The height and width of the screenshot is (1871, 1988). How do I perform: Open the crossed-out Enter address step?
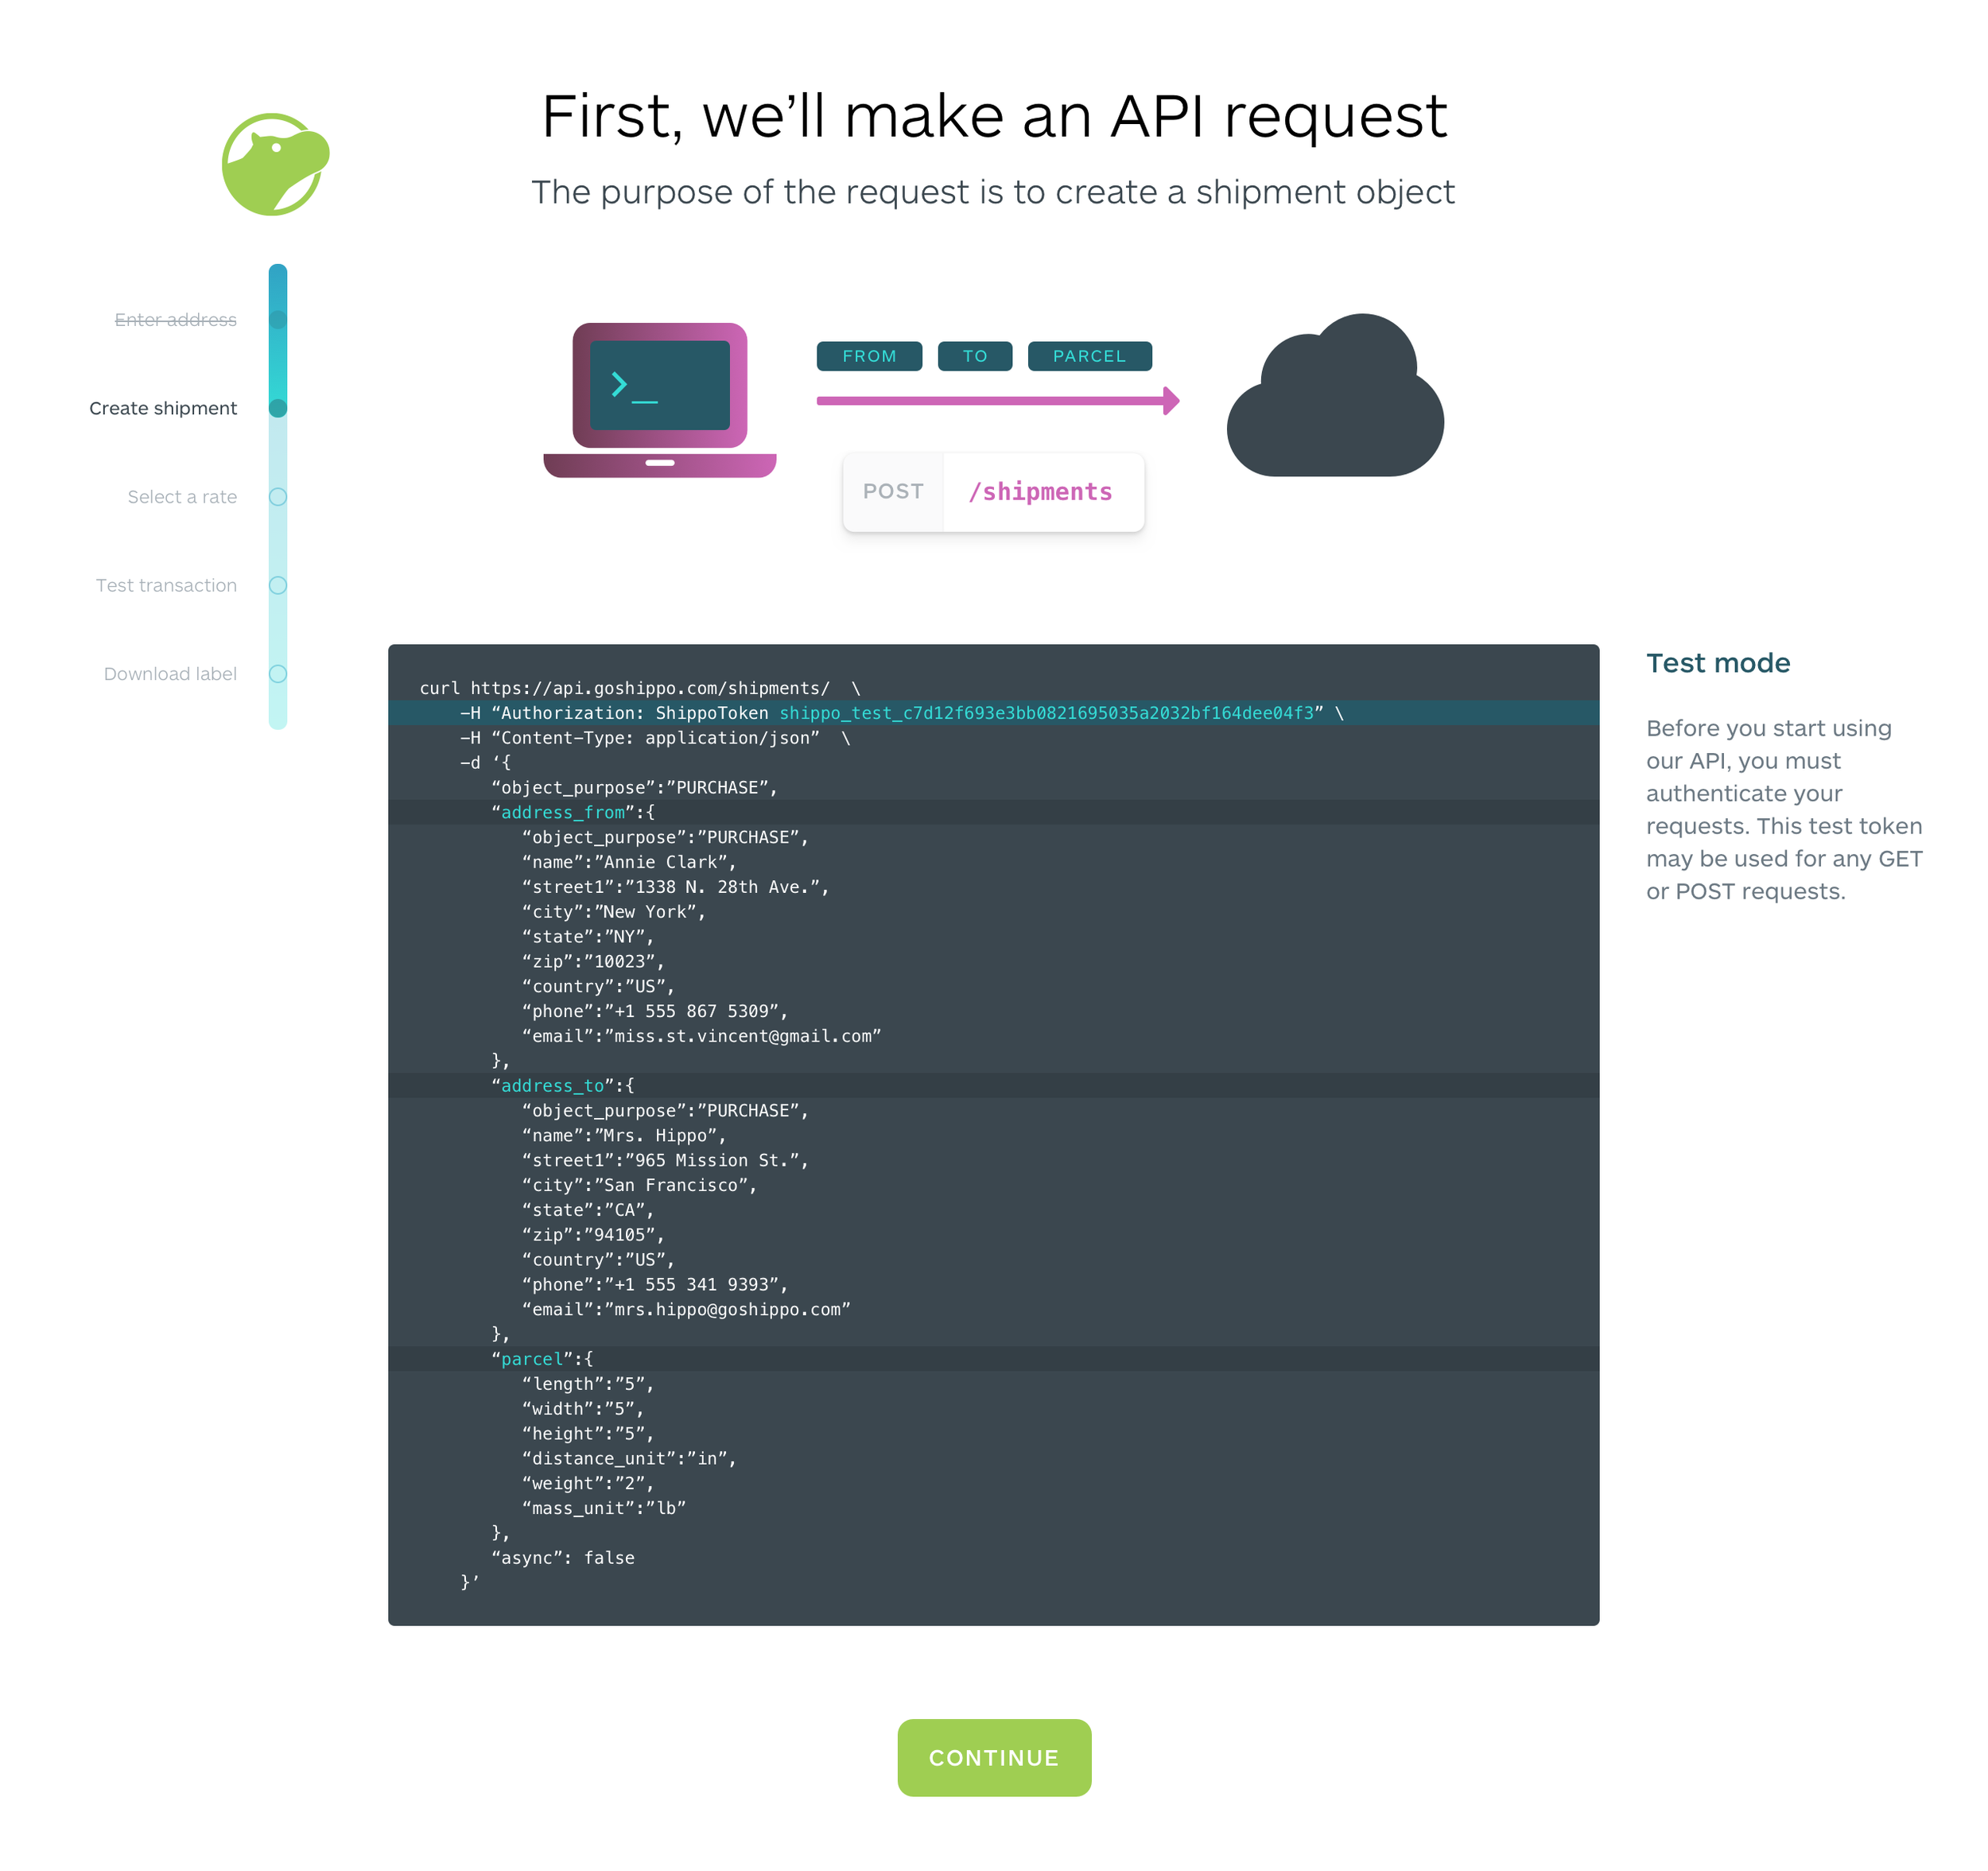coord(175,320)
